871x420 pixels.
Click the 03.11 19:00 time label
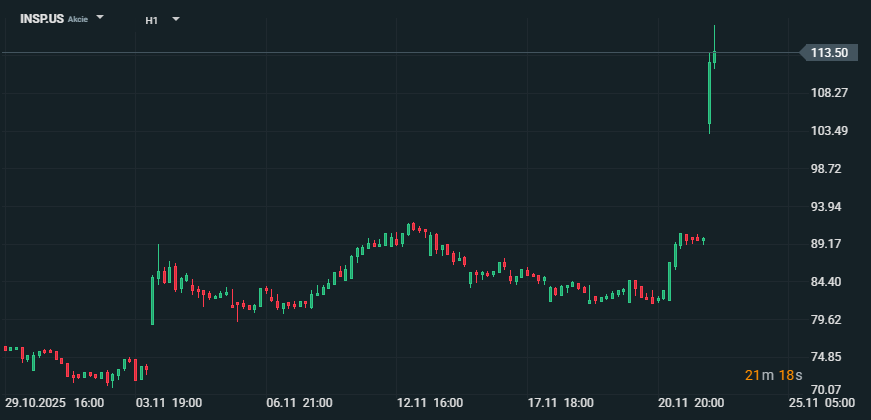coord(170,403)
